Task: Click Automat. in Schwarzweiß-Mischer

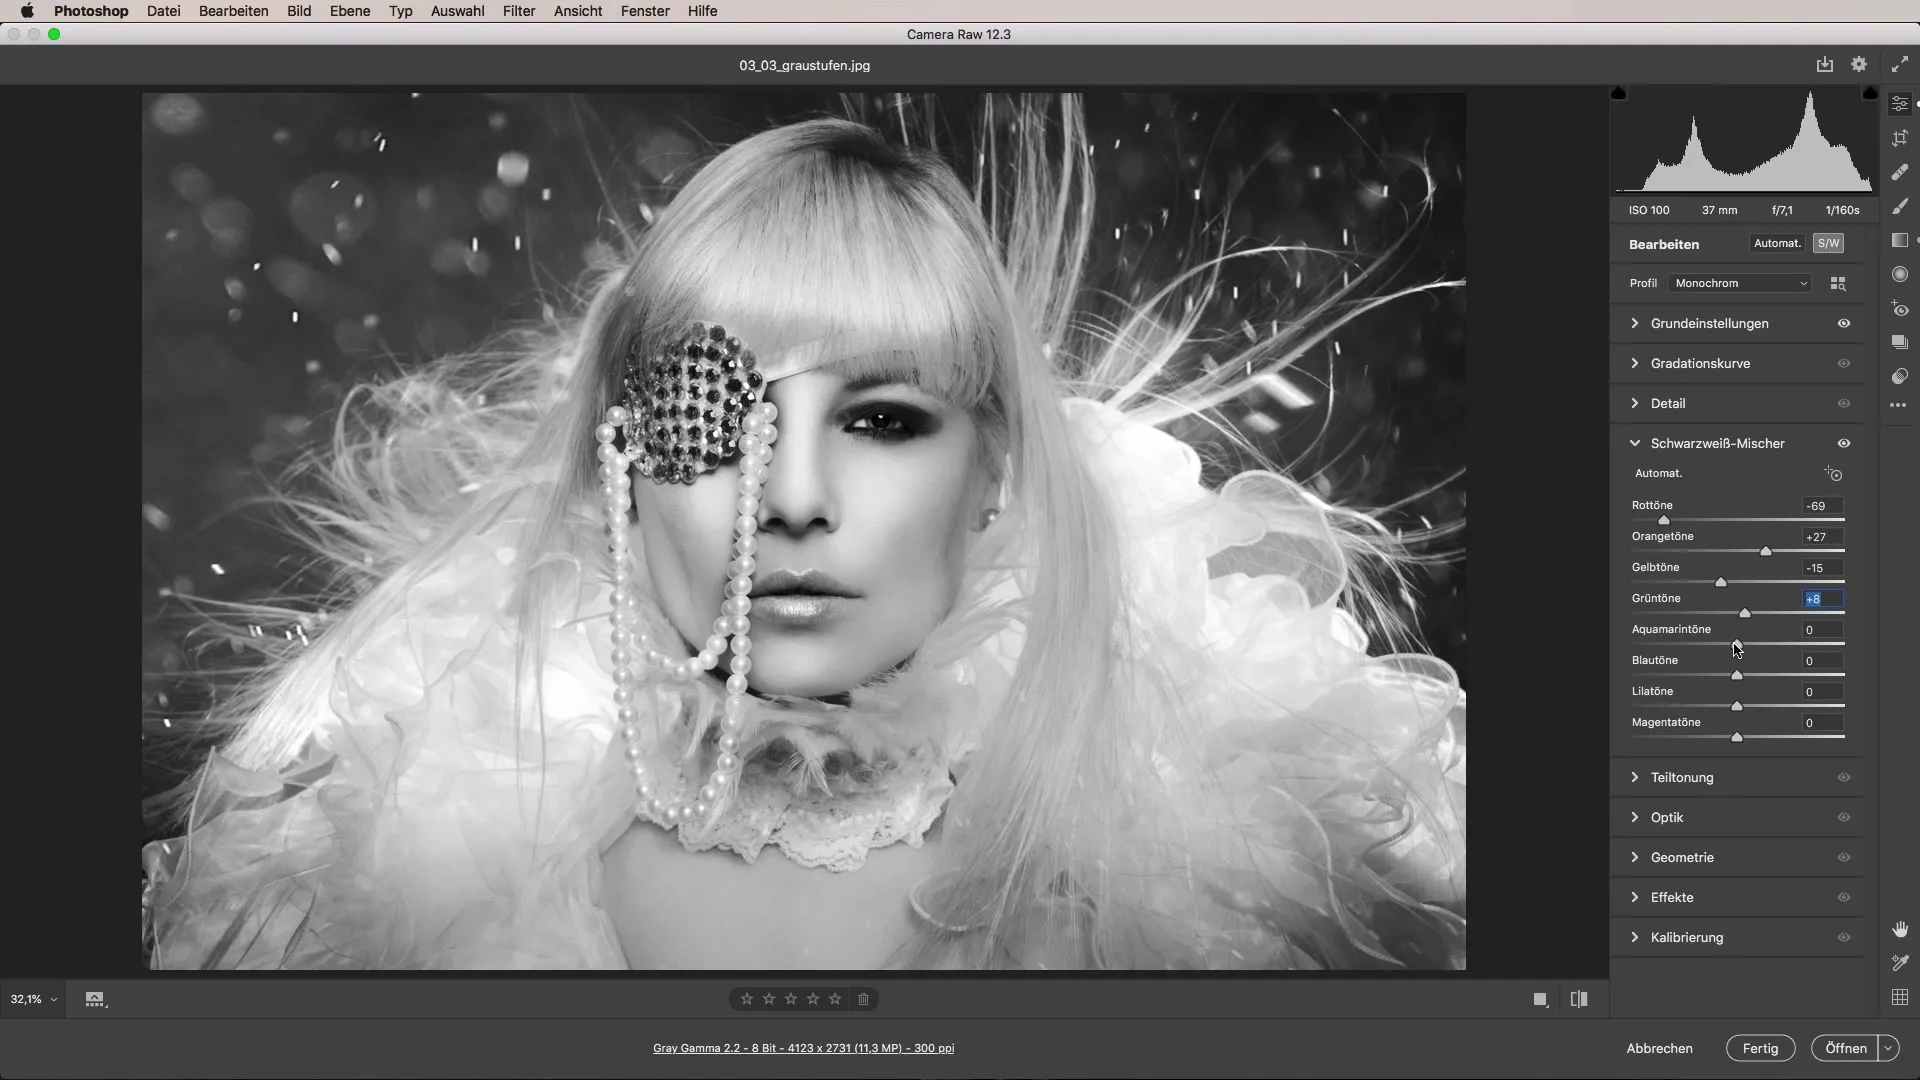Action: click(1658, 473)
